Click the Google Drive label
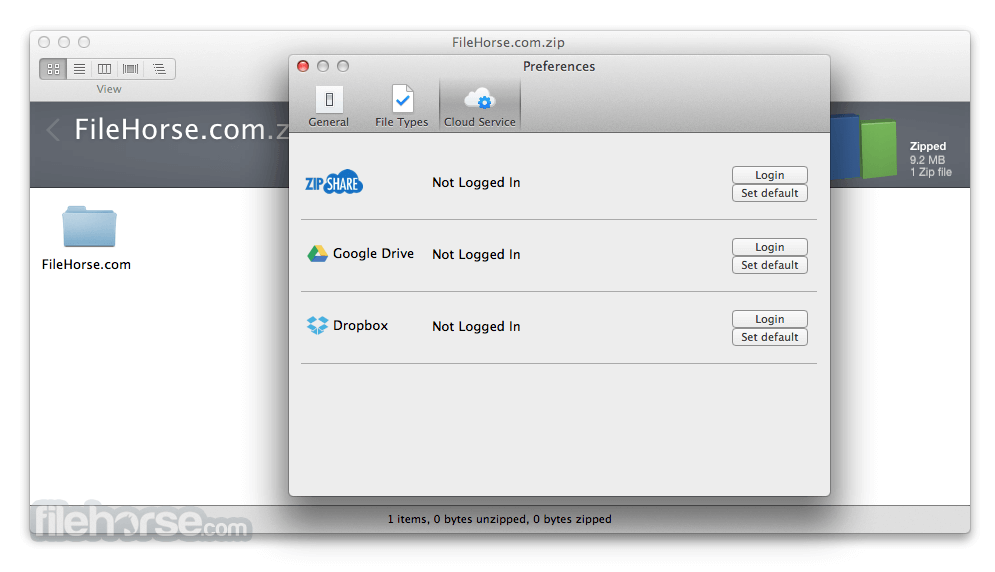This screenshot has height=572, width=995. (373, 253)
